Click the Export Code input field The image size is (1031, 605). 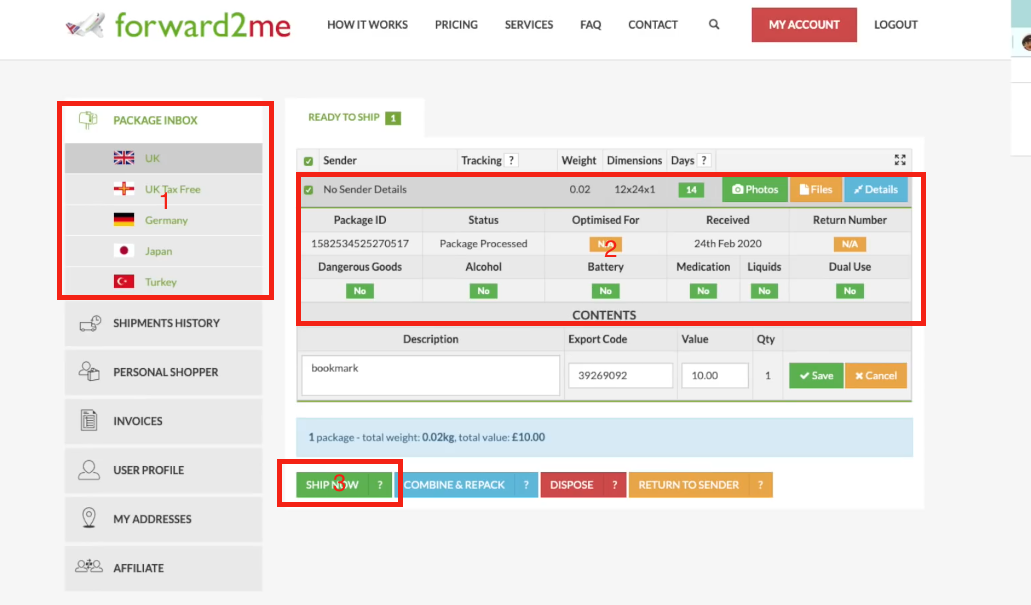620,376
